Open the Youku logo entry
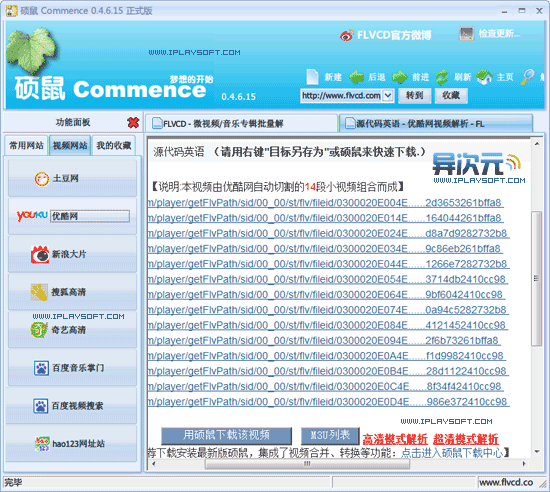 [32, 216]
